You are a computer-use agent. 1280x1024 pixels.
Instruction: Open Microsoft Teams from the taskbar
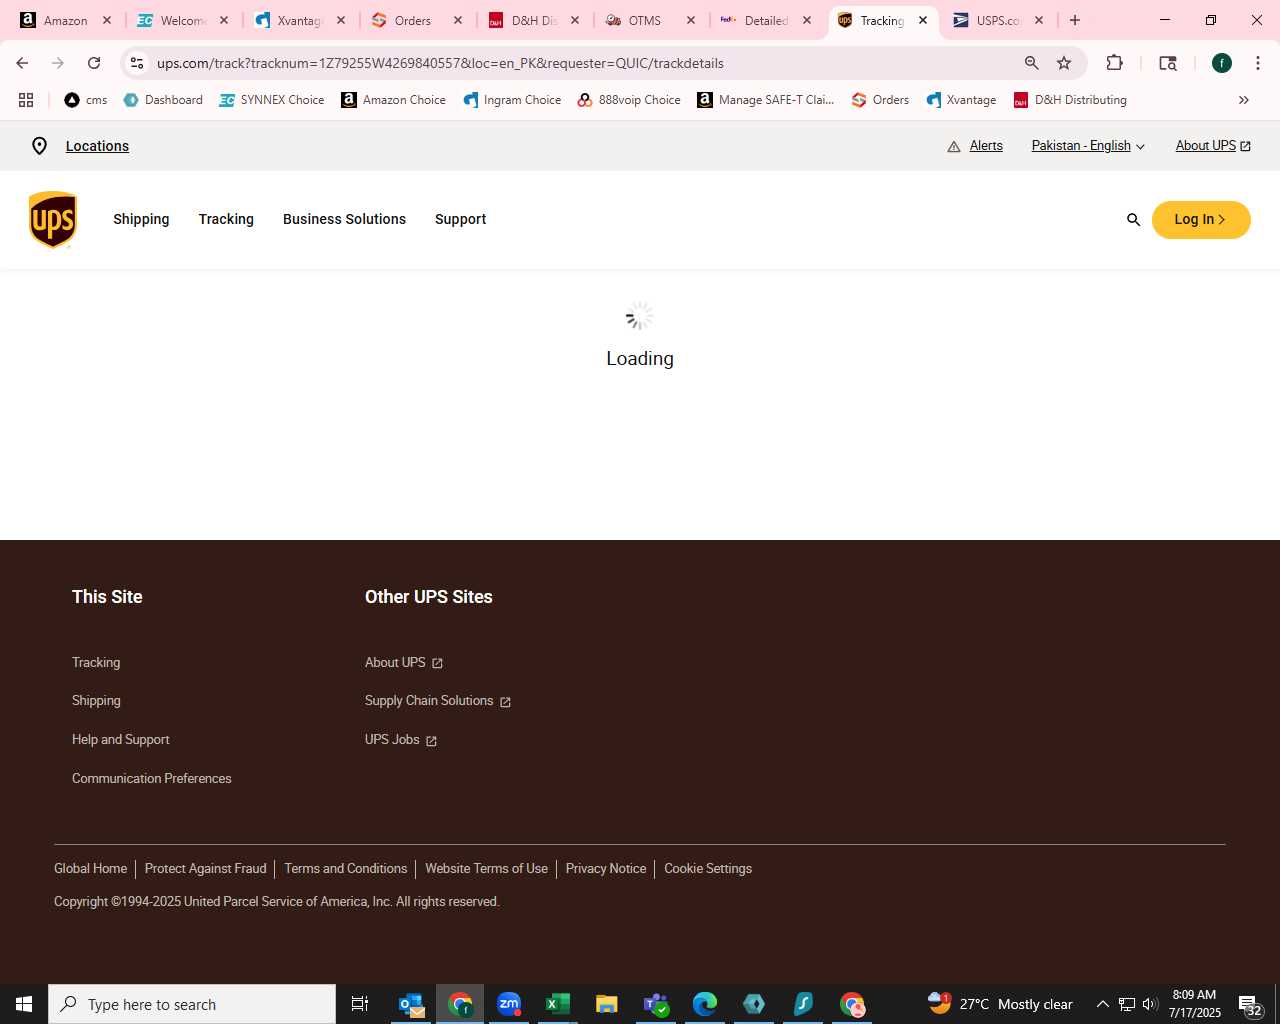tap(656, 1004)
